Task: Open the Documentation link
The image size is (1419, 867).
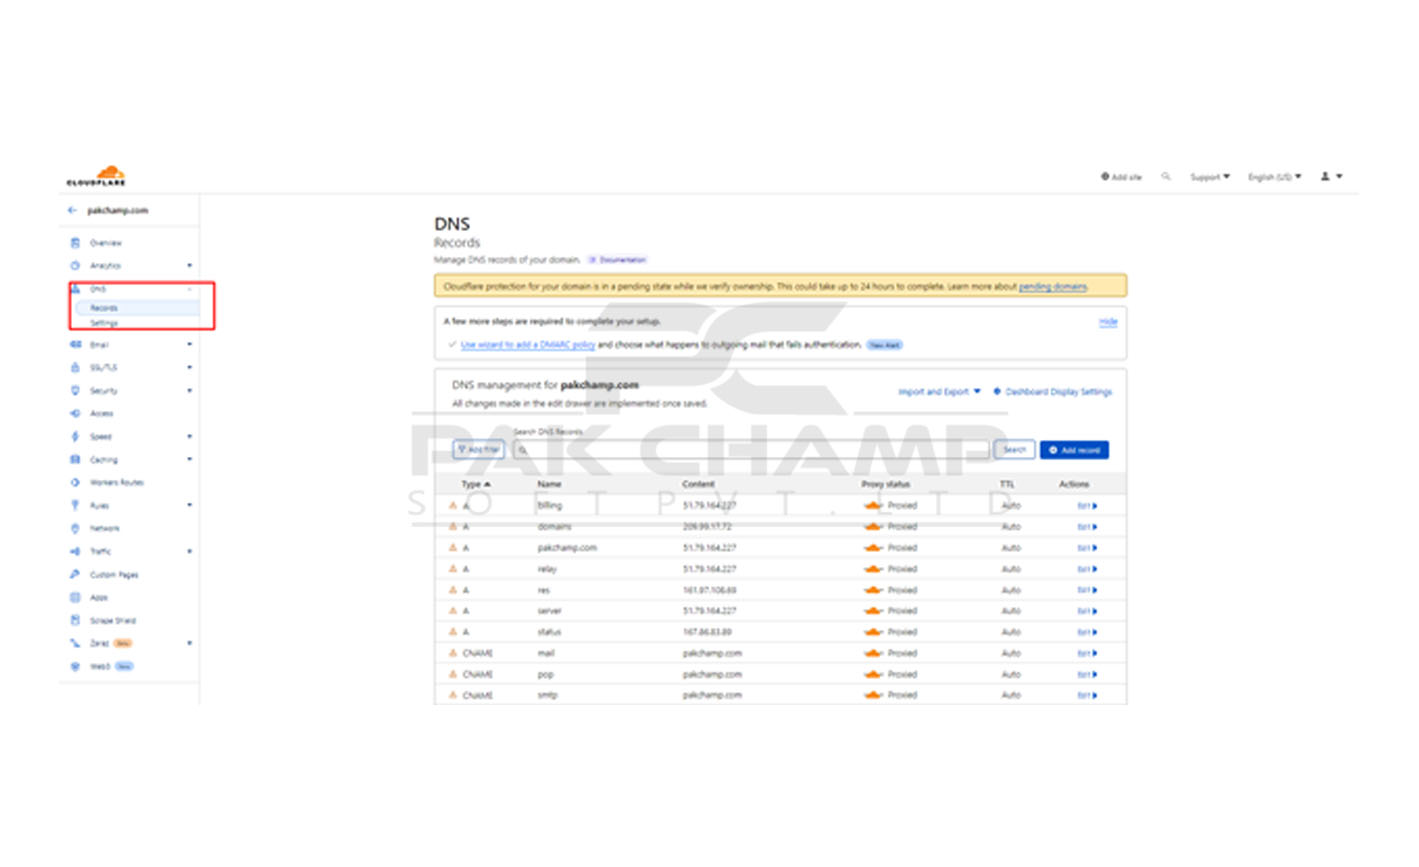Action: [617, 260]
